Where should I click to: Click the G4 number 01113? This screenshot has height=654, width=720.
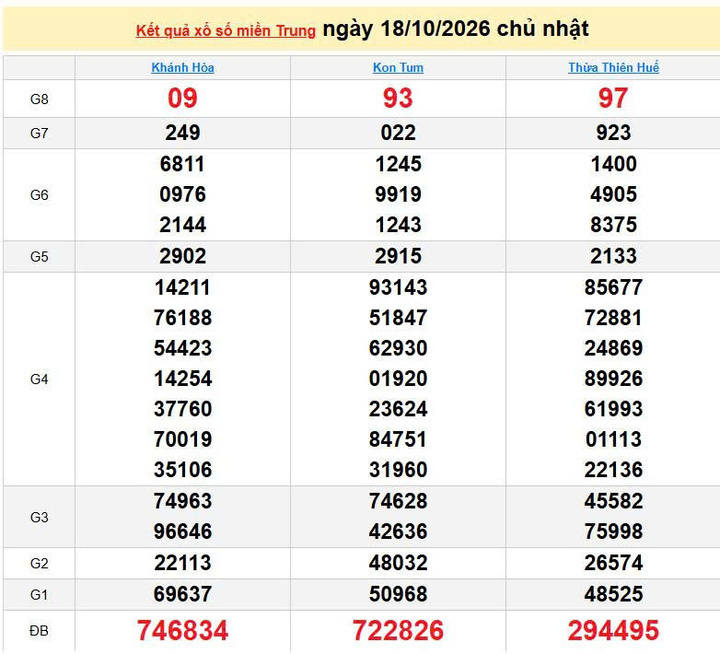613,439
